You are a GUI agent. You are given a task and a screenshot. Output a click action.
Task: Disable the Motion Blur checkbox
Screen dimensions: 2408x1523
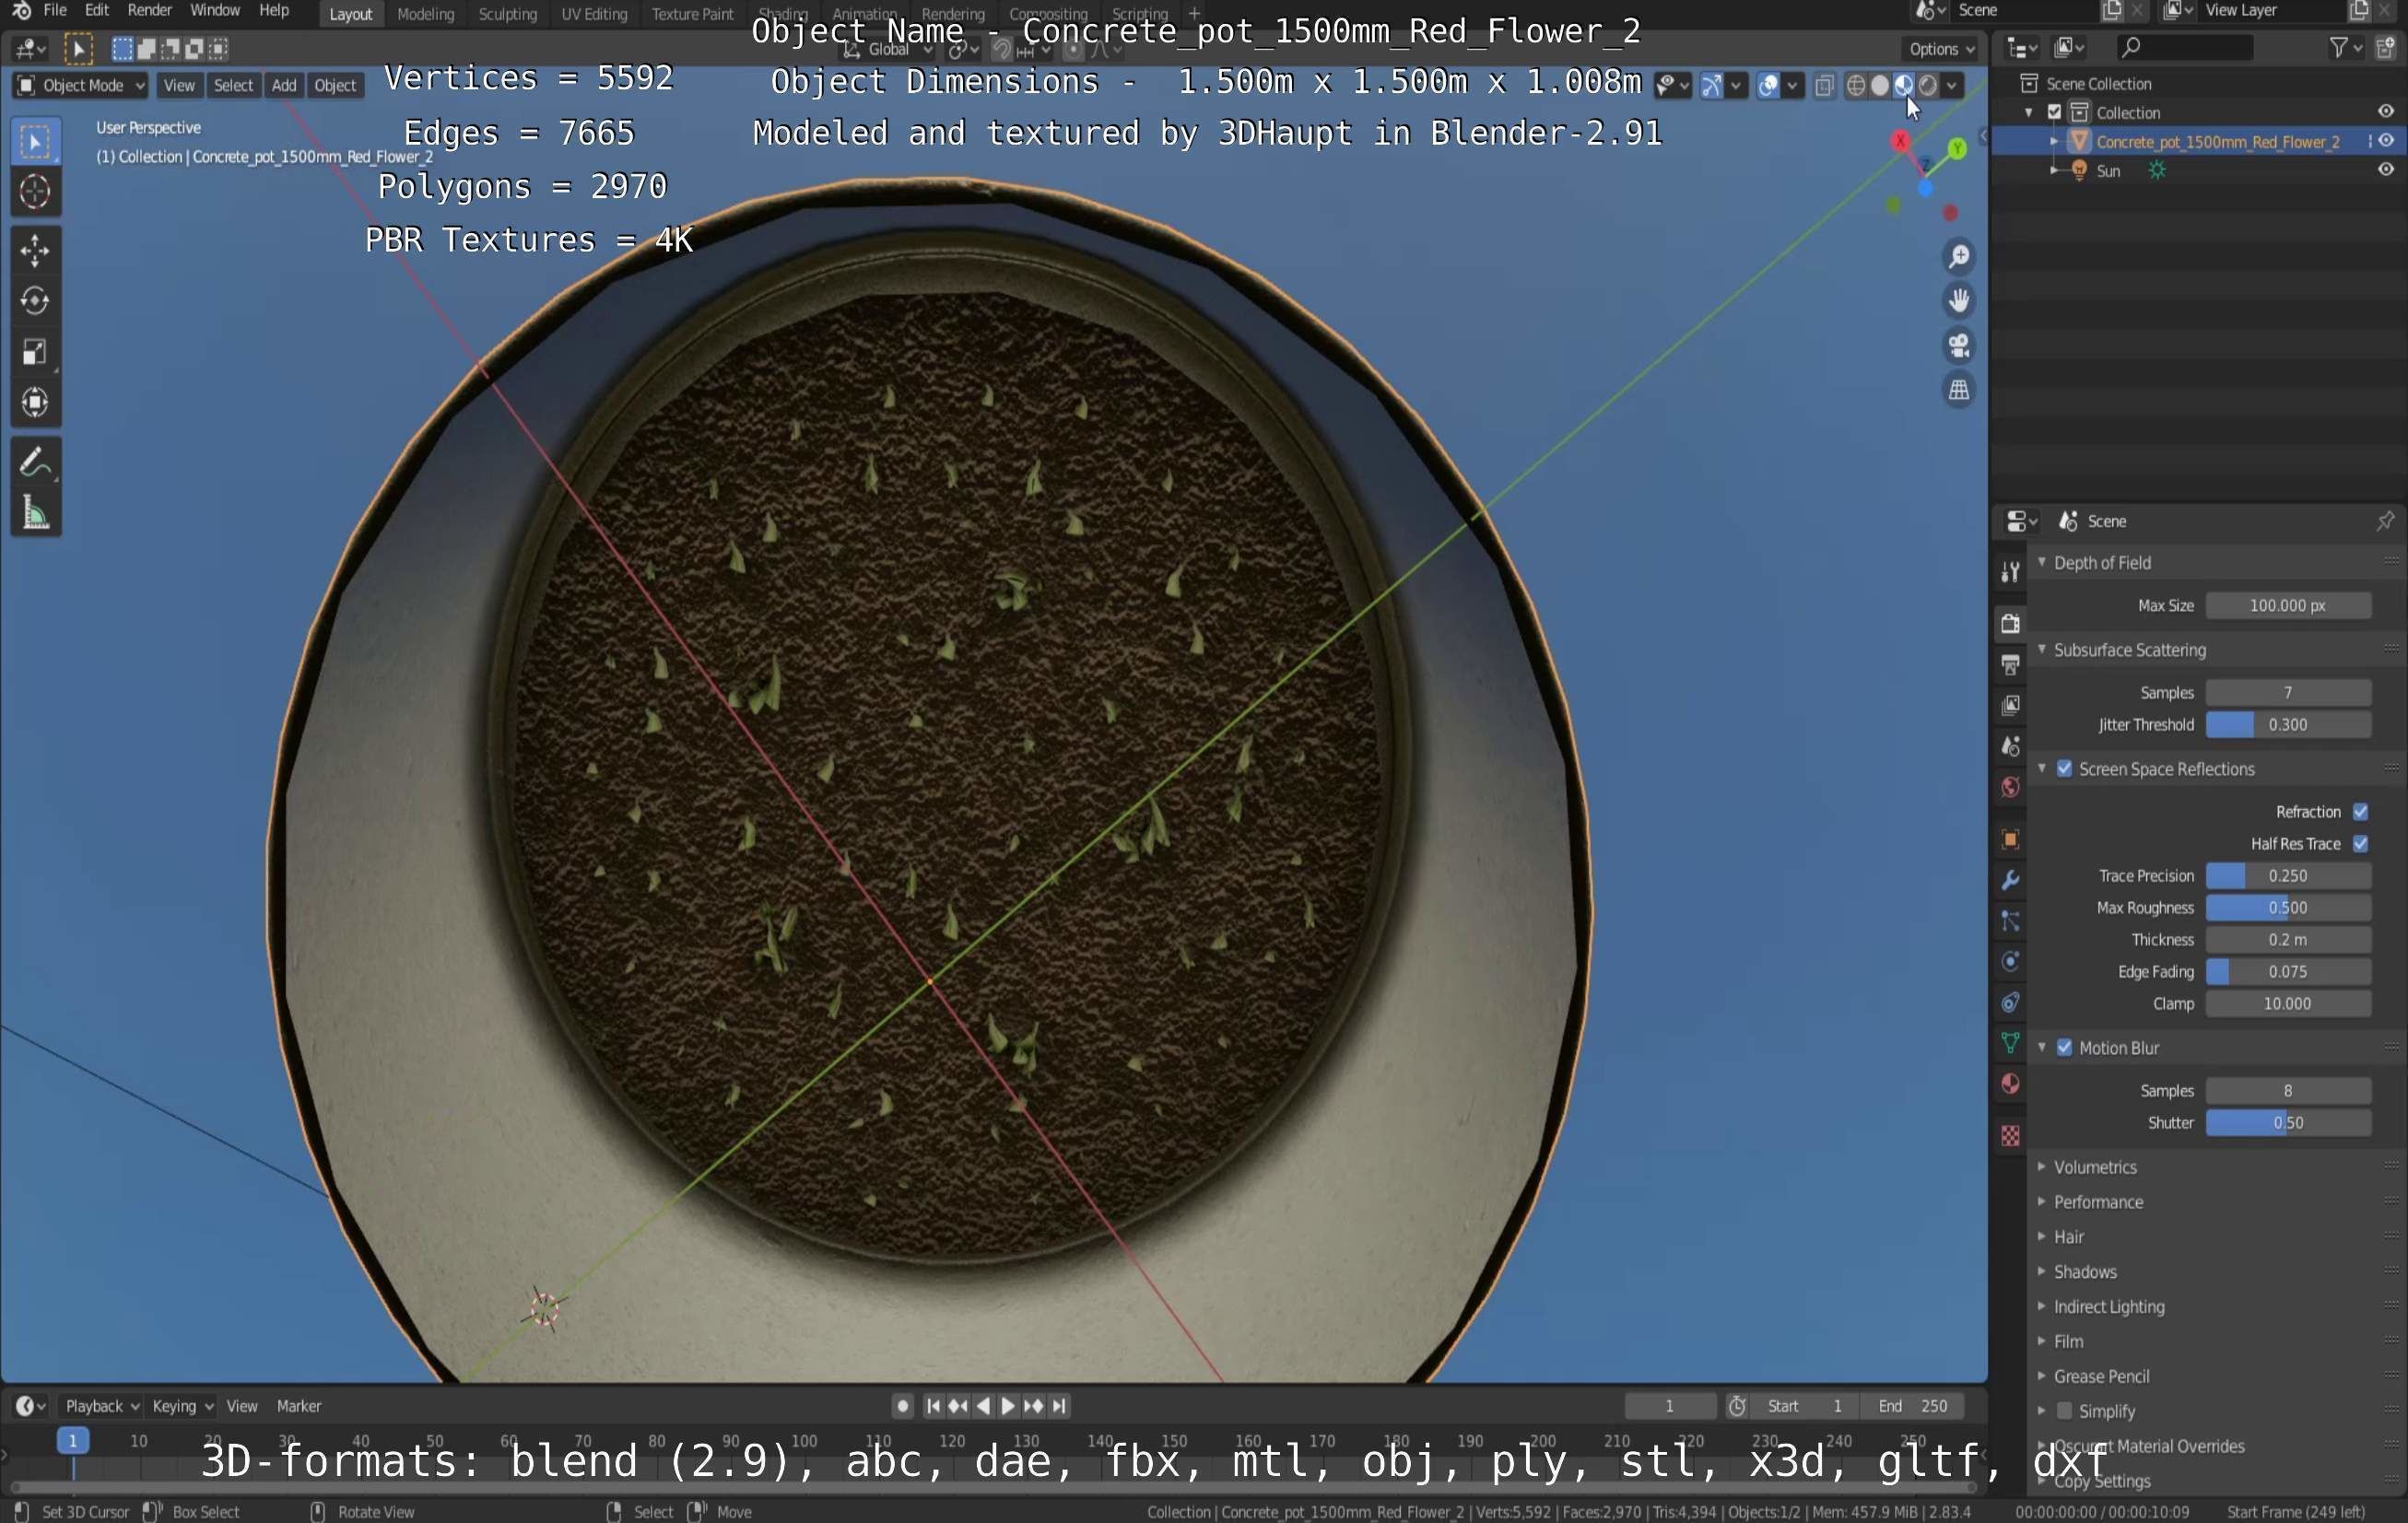click(2064, 1047)
